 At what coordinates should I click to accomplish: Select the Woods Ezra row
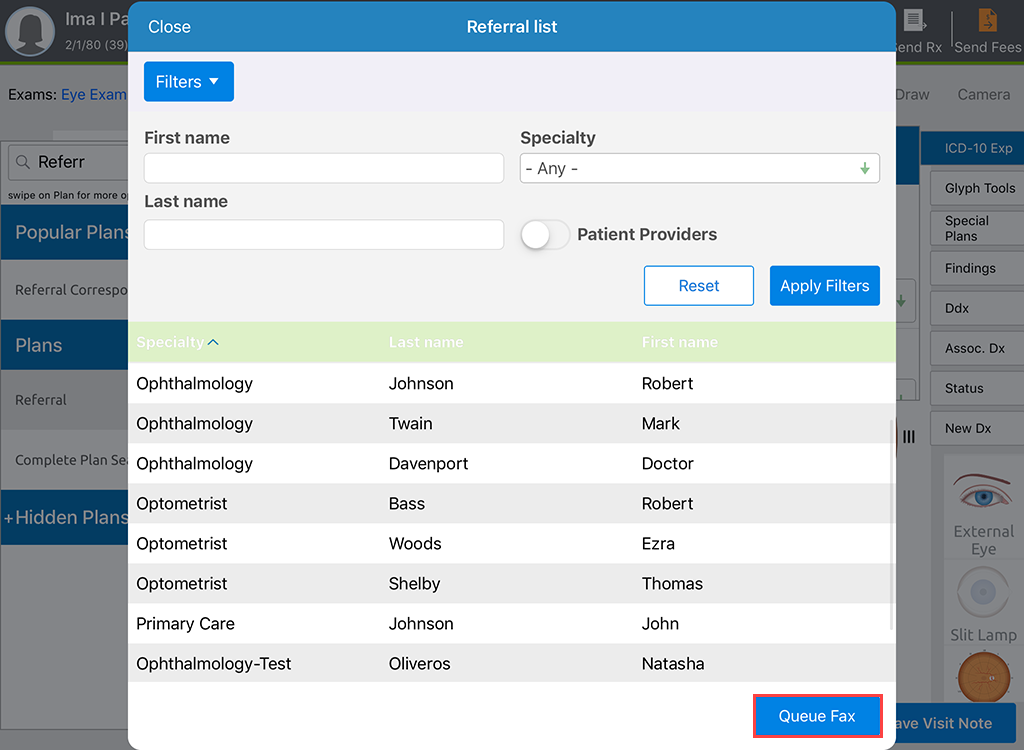511,544
